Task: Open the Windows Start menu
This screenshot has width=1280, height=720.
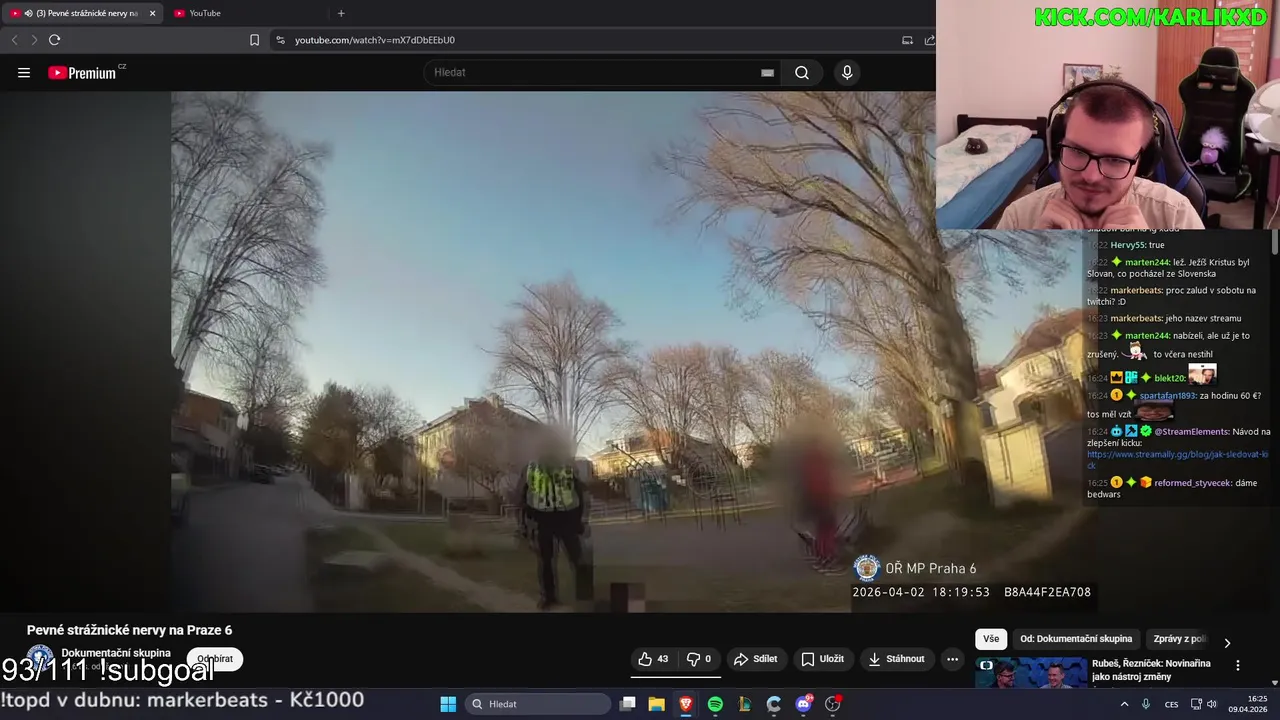Action: pos(448,704)
